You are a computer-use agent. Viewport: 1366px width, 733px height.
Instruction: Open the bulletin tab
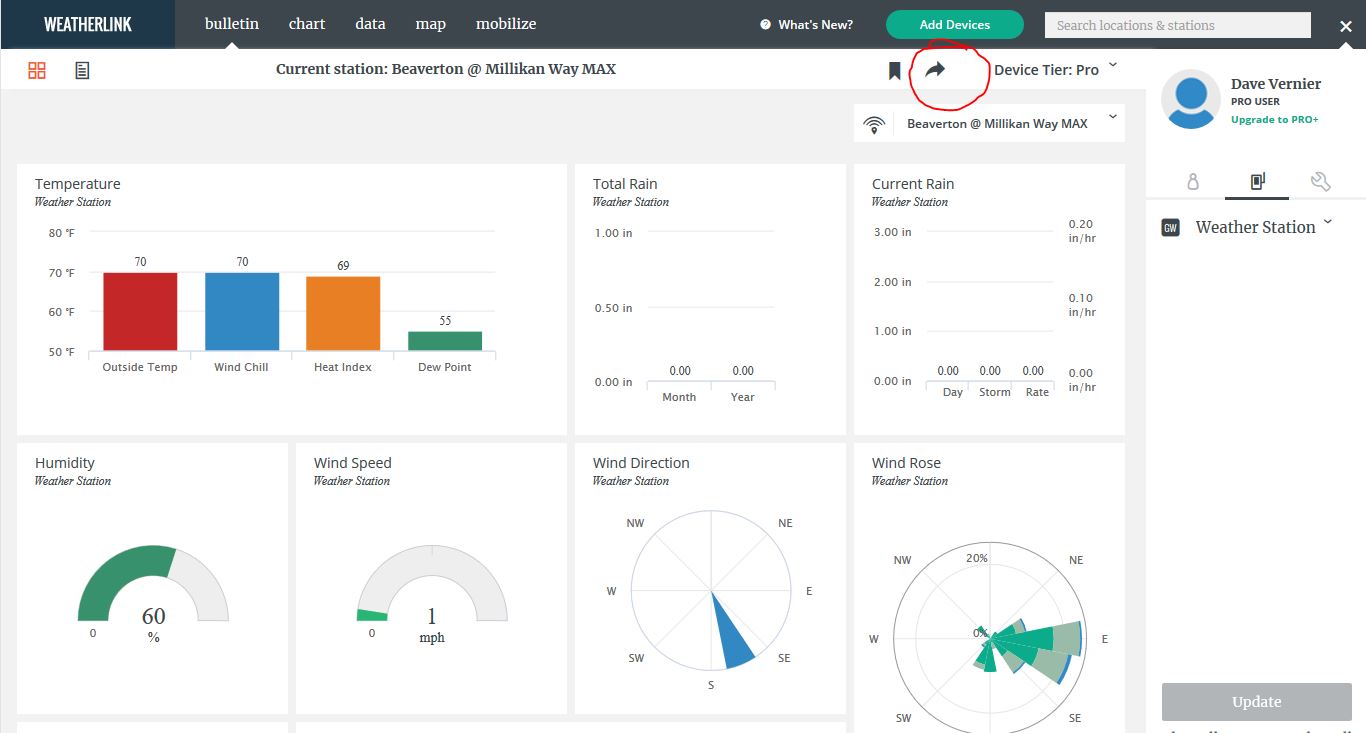tap(232, 24)
